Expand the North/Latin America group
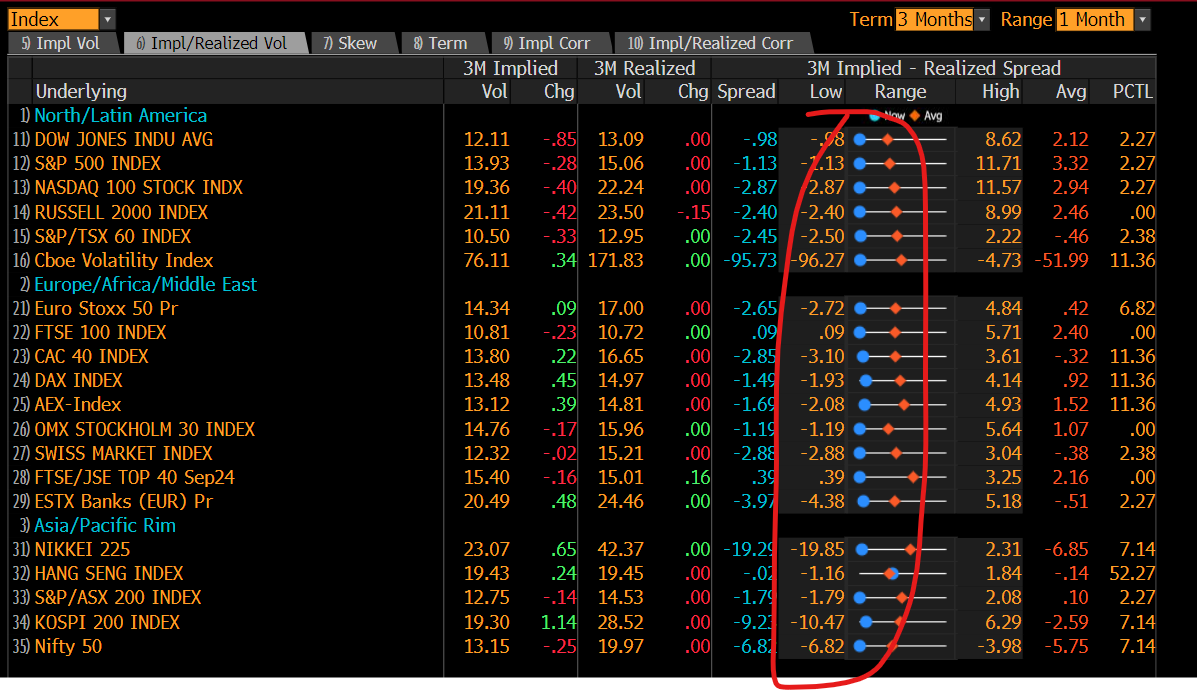This screenshot has width=1197, height=691. 120,115
